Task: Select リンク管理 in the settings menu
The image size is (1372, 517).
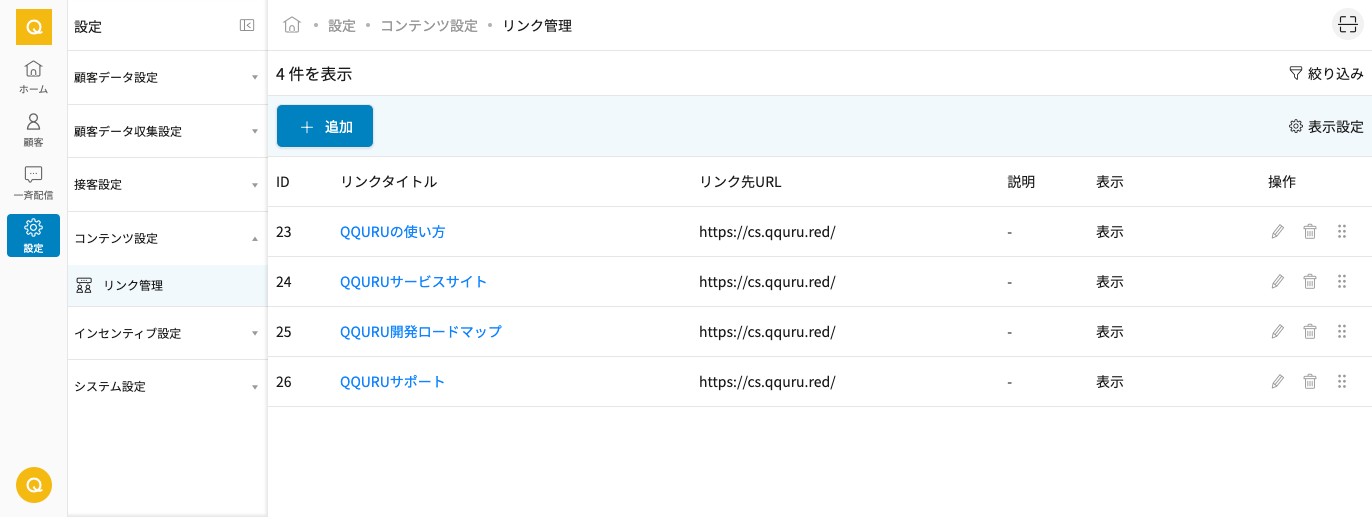Action: (x=133, y=286)
